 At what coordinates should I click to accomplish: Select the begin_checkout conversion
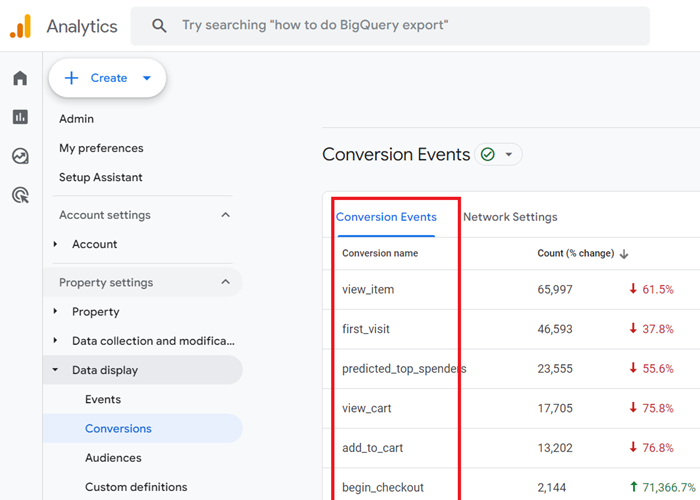tap(383, 487)
